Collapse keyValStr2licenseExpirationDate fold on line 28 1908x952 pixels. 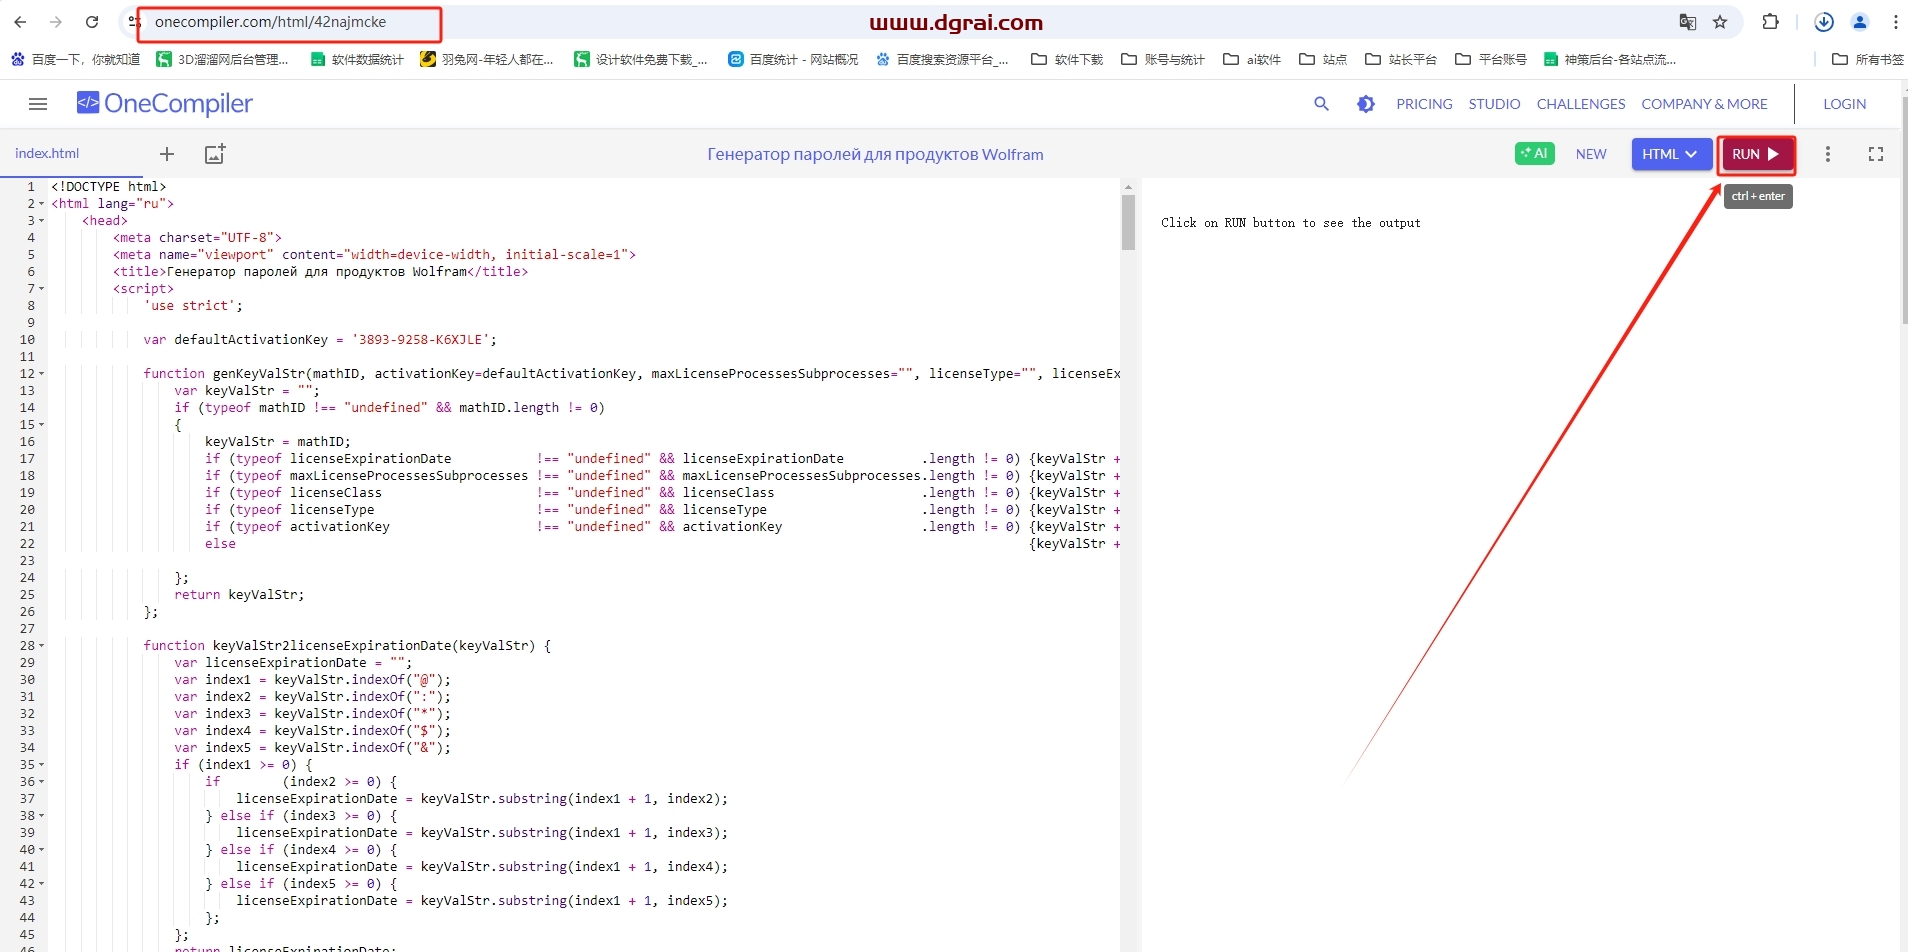[42, 646]
